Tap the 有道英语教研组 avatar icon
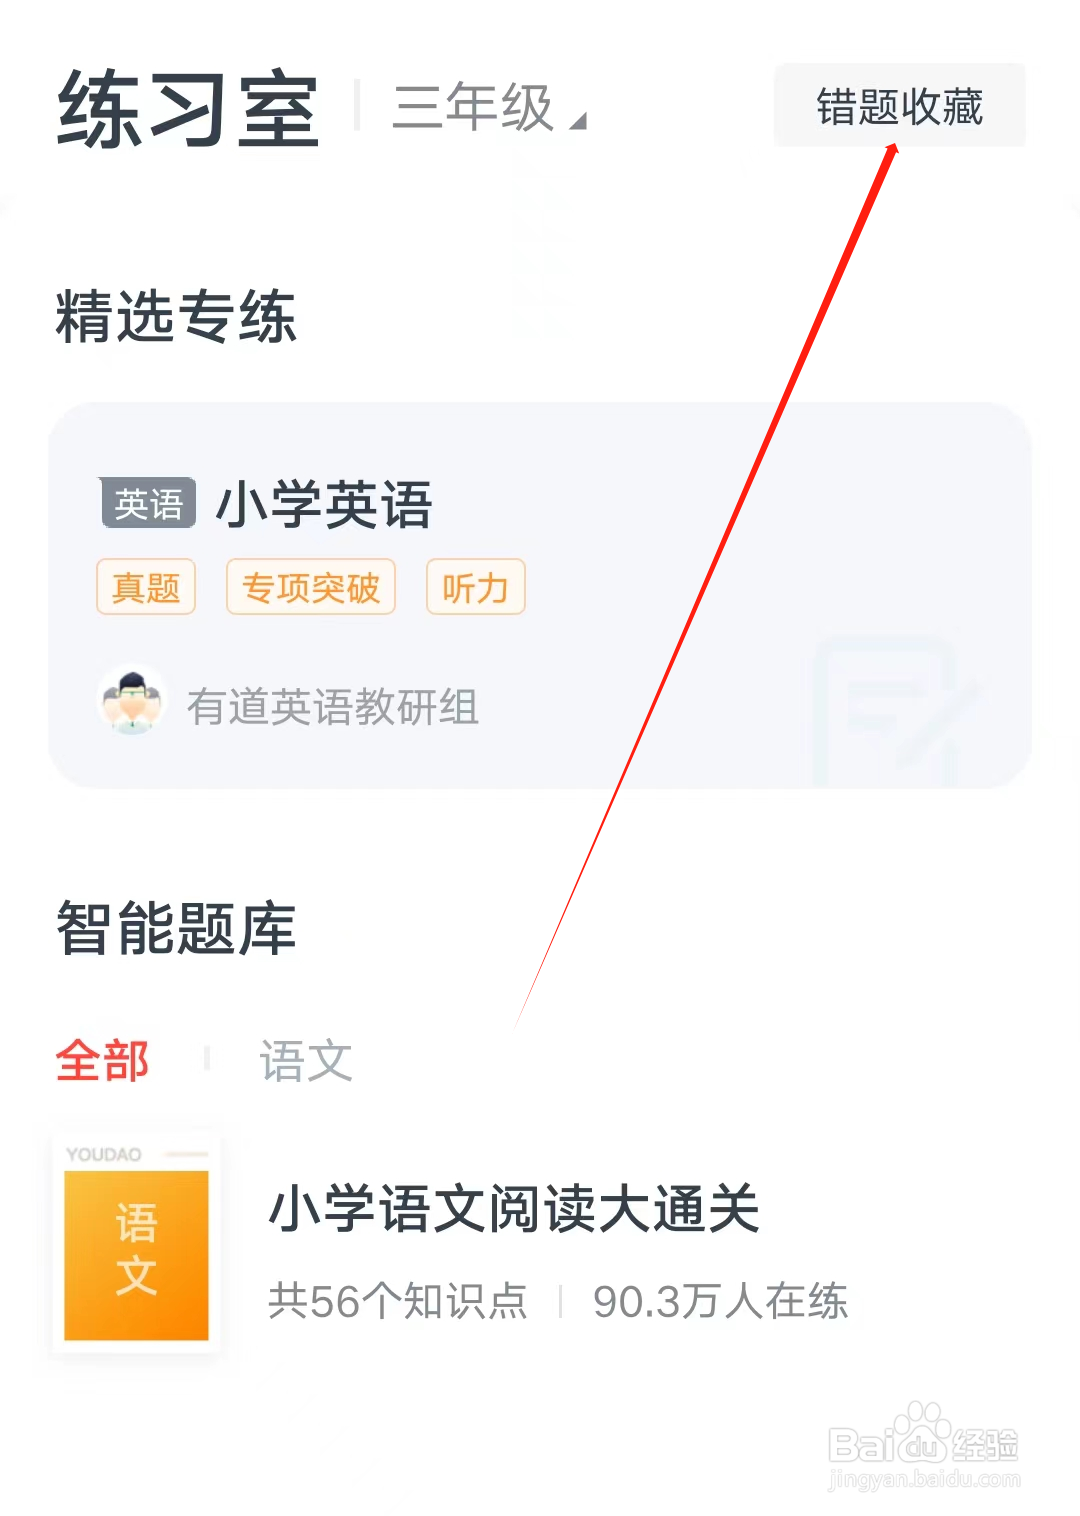The image size is (1080, 1516). [x=132, y=700]
